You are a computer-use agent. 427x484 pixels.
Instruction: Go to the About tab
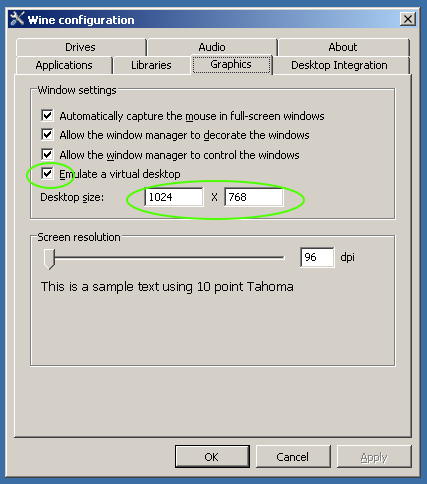pos(343,47)
